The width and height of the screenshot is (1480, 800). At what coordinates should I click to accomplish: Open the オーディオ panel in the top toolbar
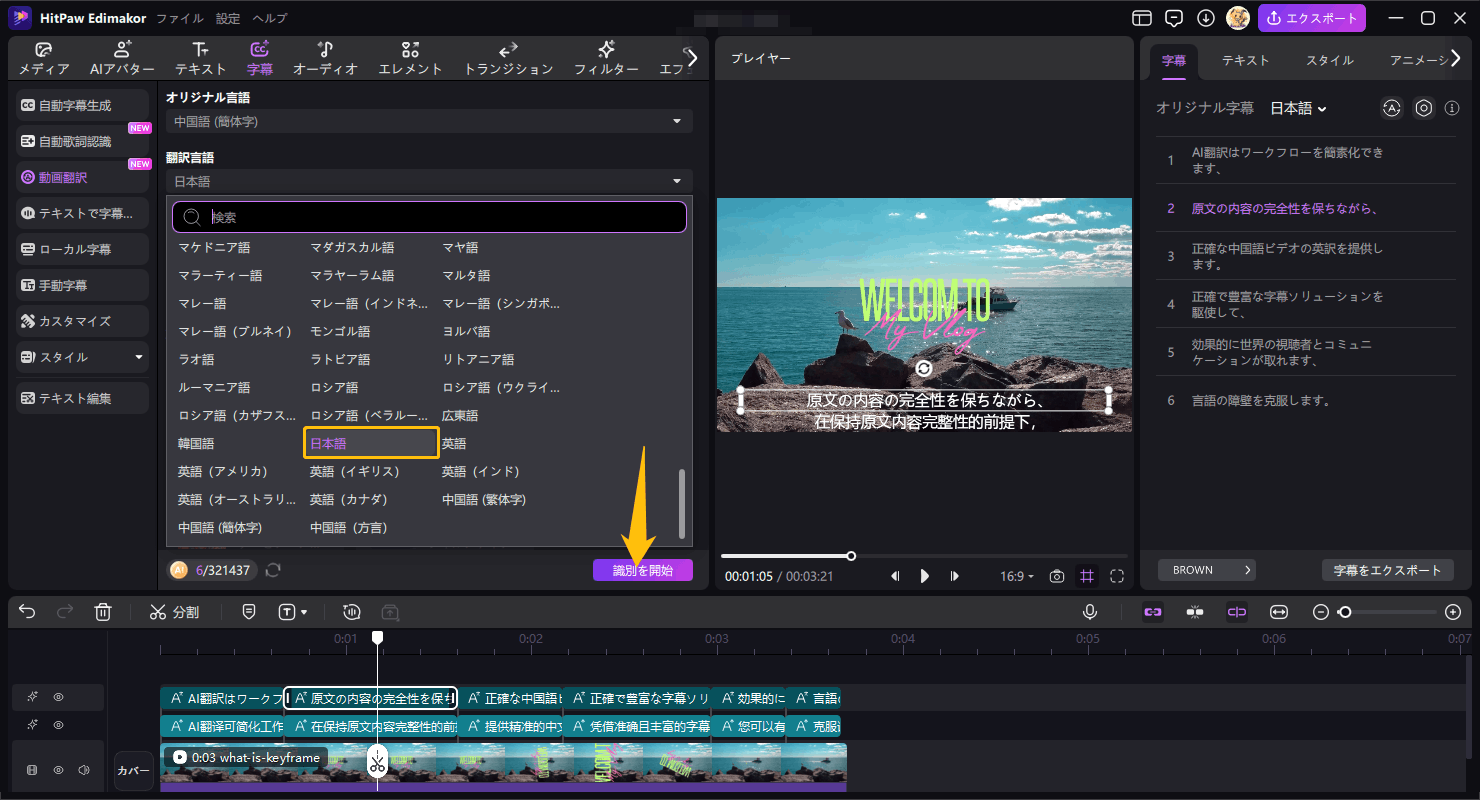(x=323, y=57)
